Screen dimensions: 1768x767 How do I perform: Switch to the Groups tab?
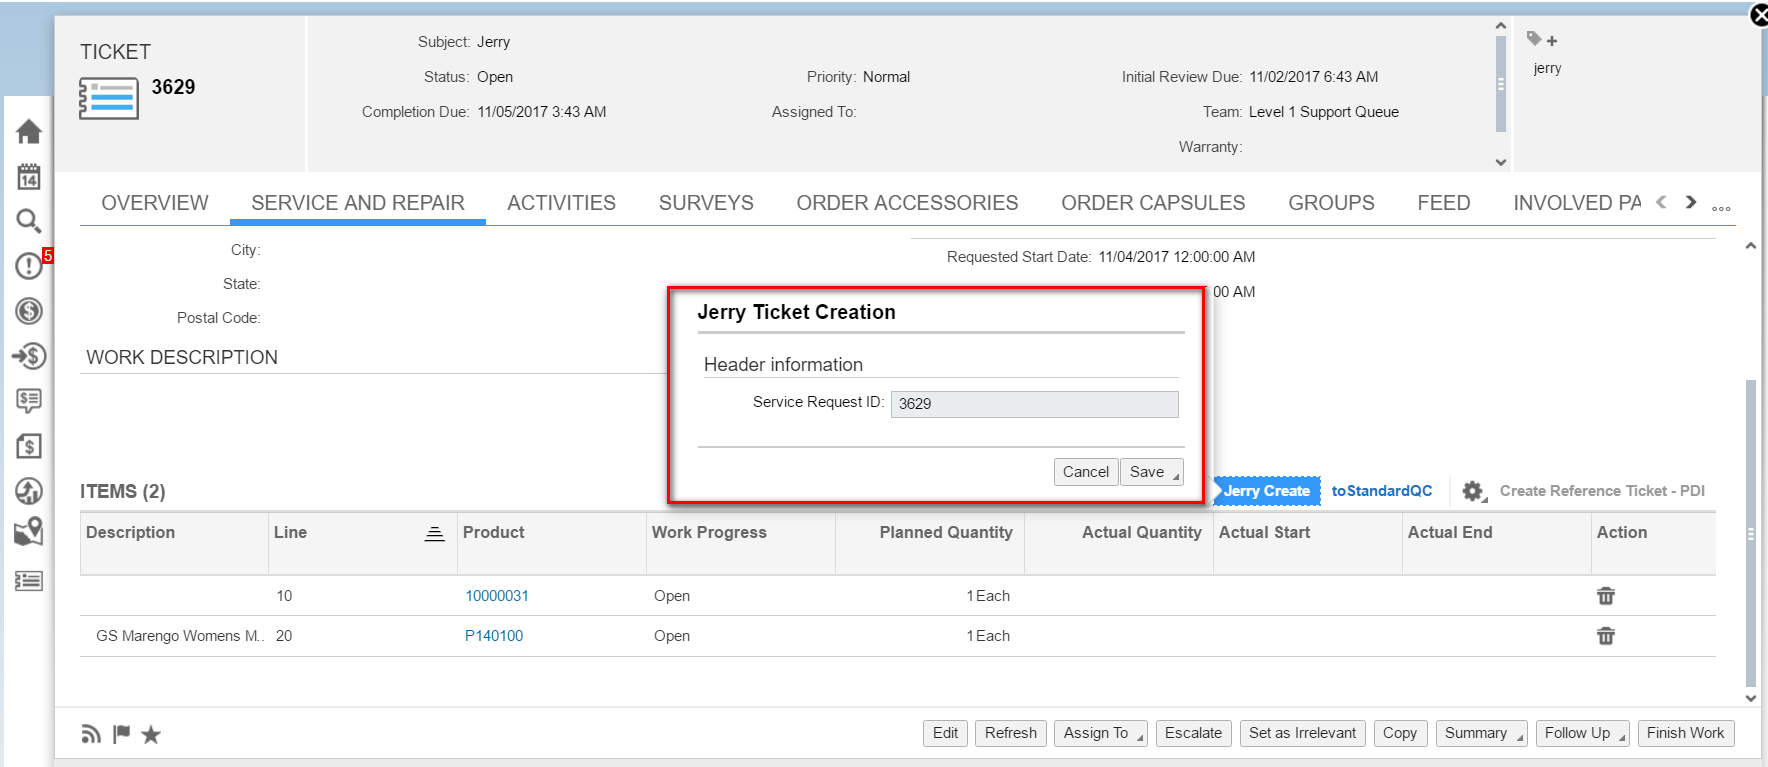[x=1331, y=203]
